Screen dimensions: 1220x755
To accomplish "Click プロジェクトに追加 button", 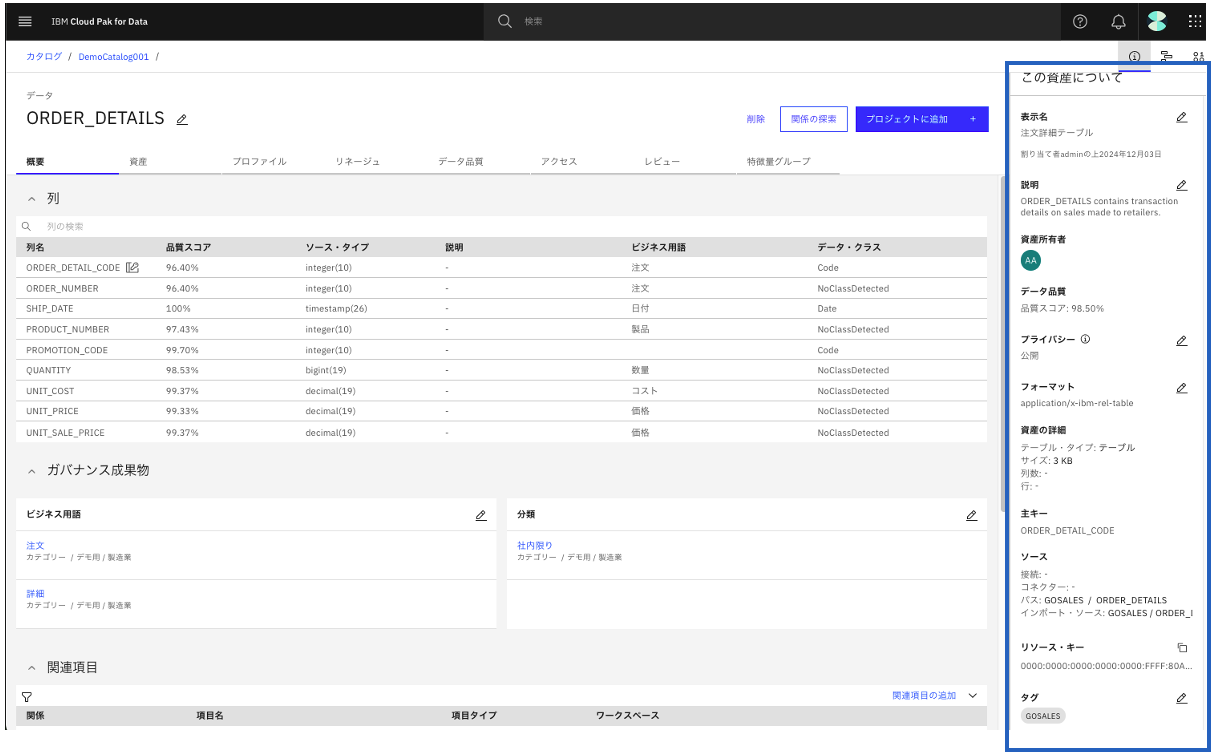I will coord(922,119).
